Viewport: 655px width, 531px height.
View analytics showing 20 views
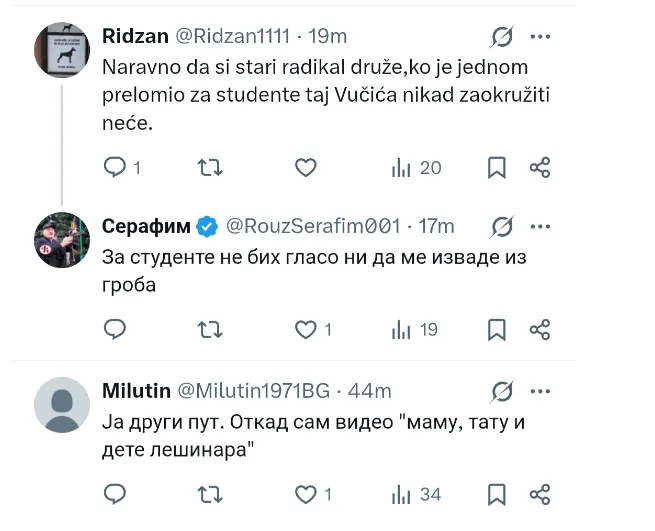coord(416,168)
